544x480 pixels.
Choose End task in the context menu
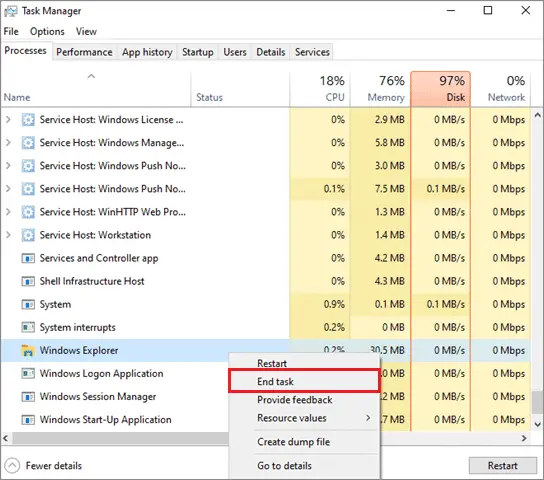304,382
